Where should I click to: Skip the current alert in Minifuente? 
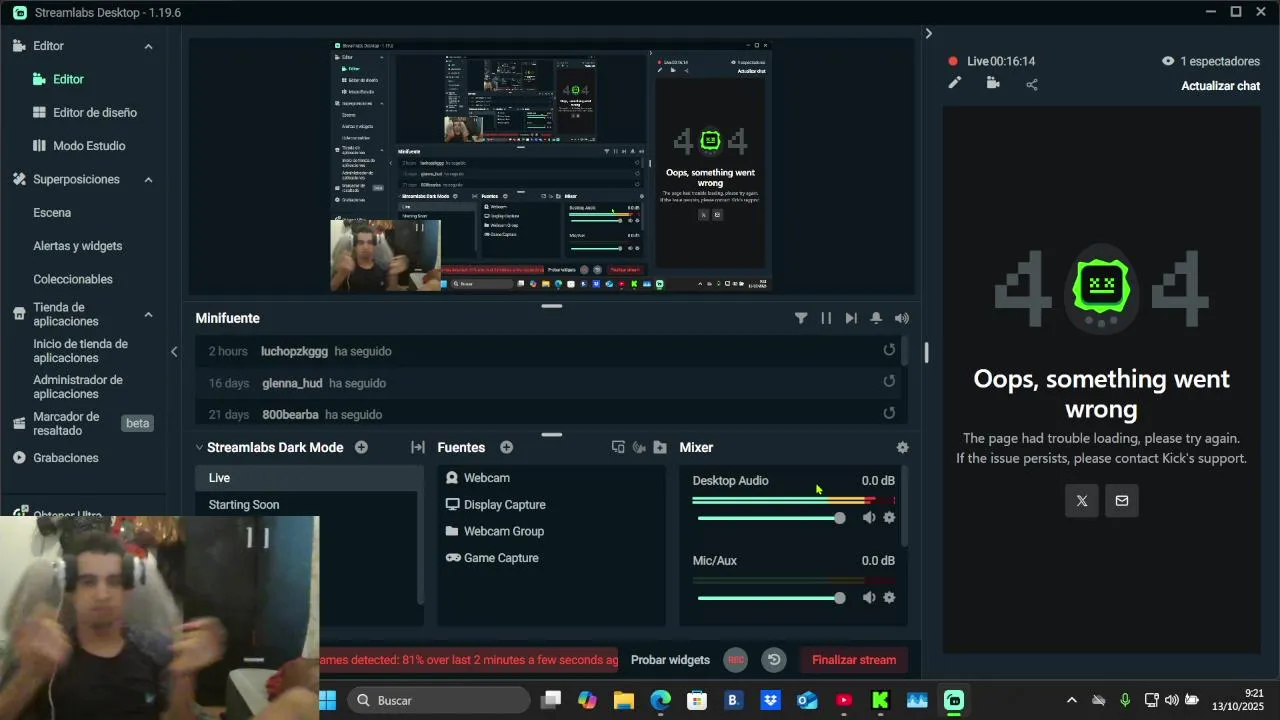851,318
